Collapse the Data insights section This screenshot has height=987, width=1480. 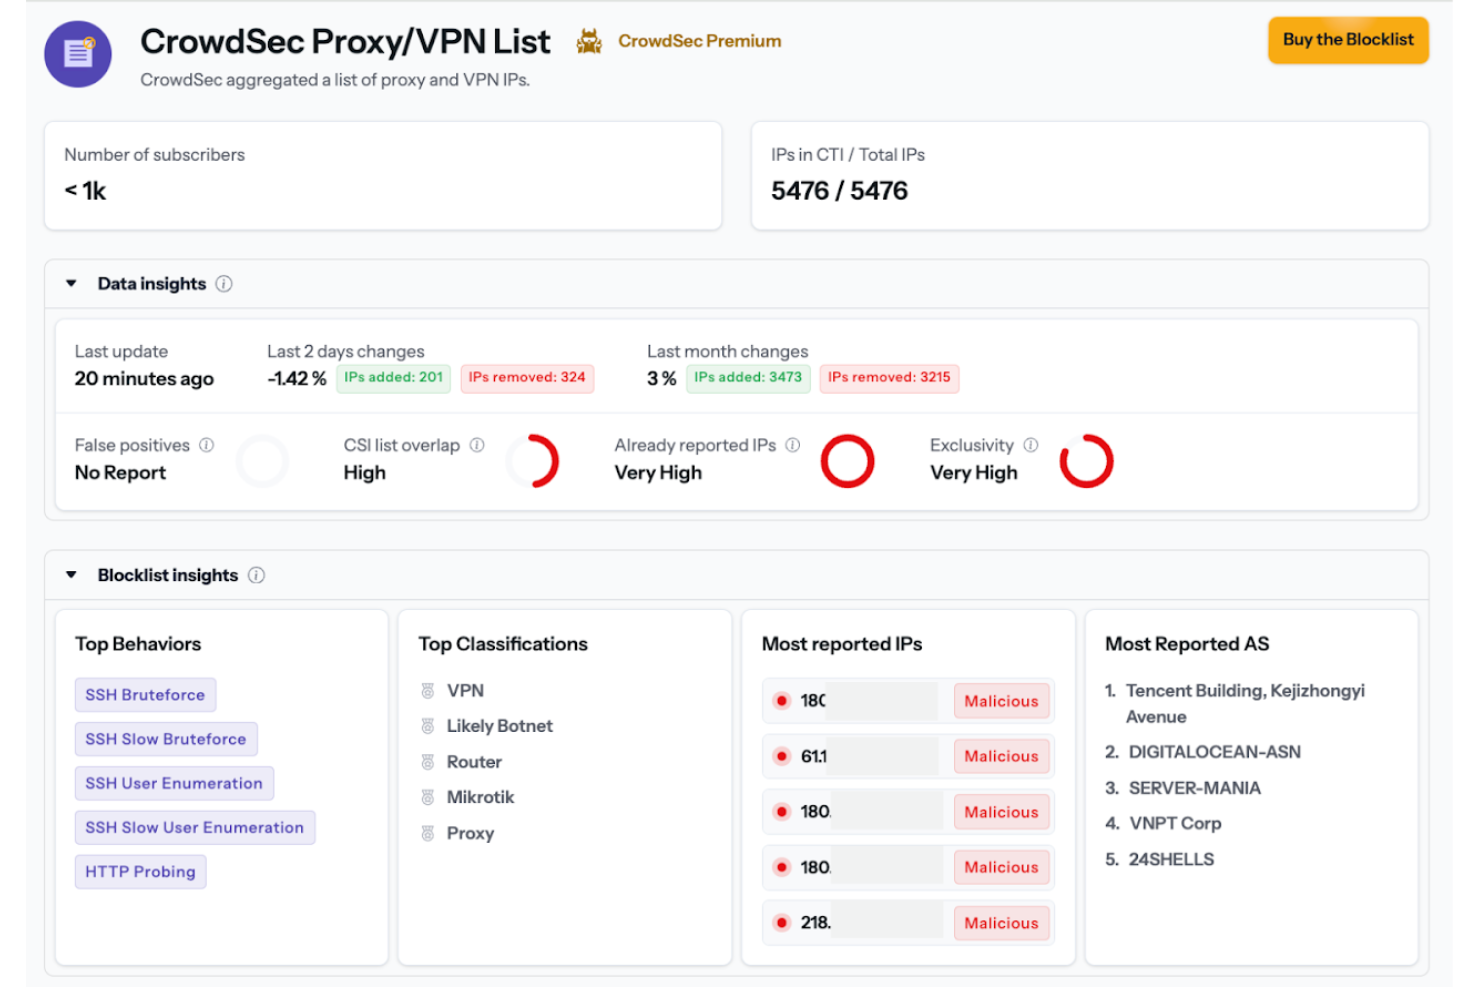click(x=71, y=284)
